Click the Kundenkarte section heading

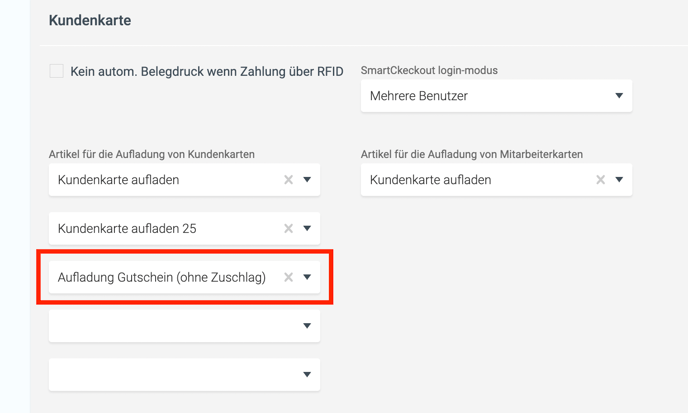pyautogui.click(x=90, y=20)
